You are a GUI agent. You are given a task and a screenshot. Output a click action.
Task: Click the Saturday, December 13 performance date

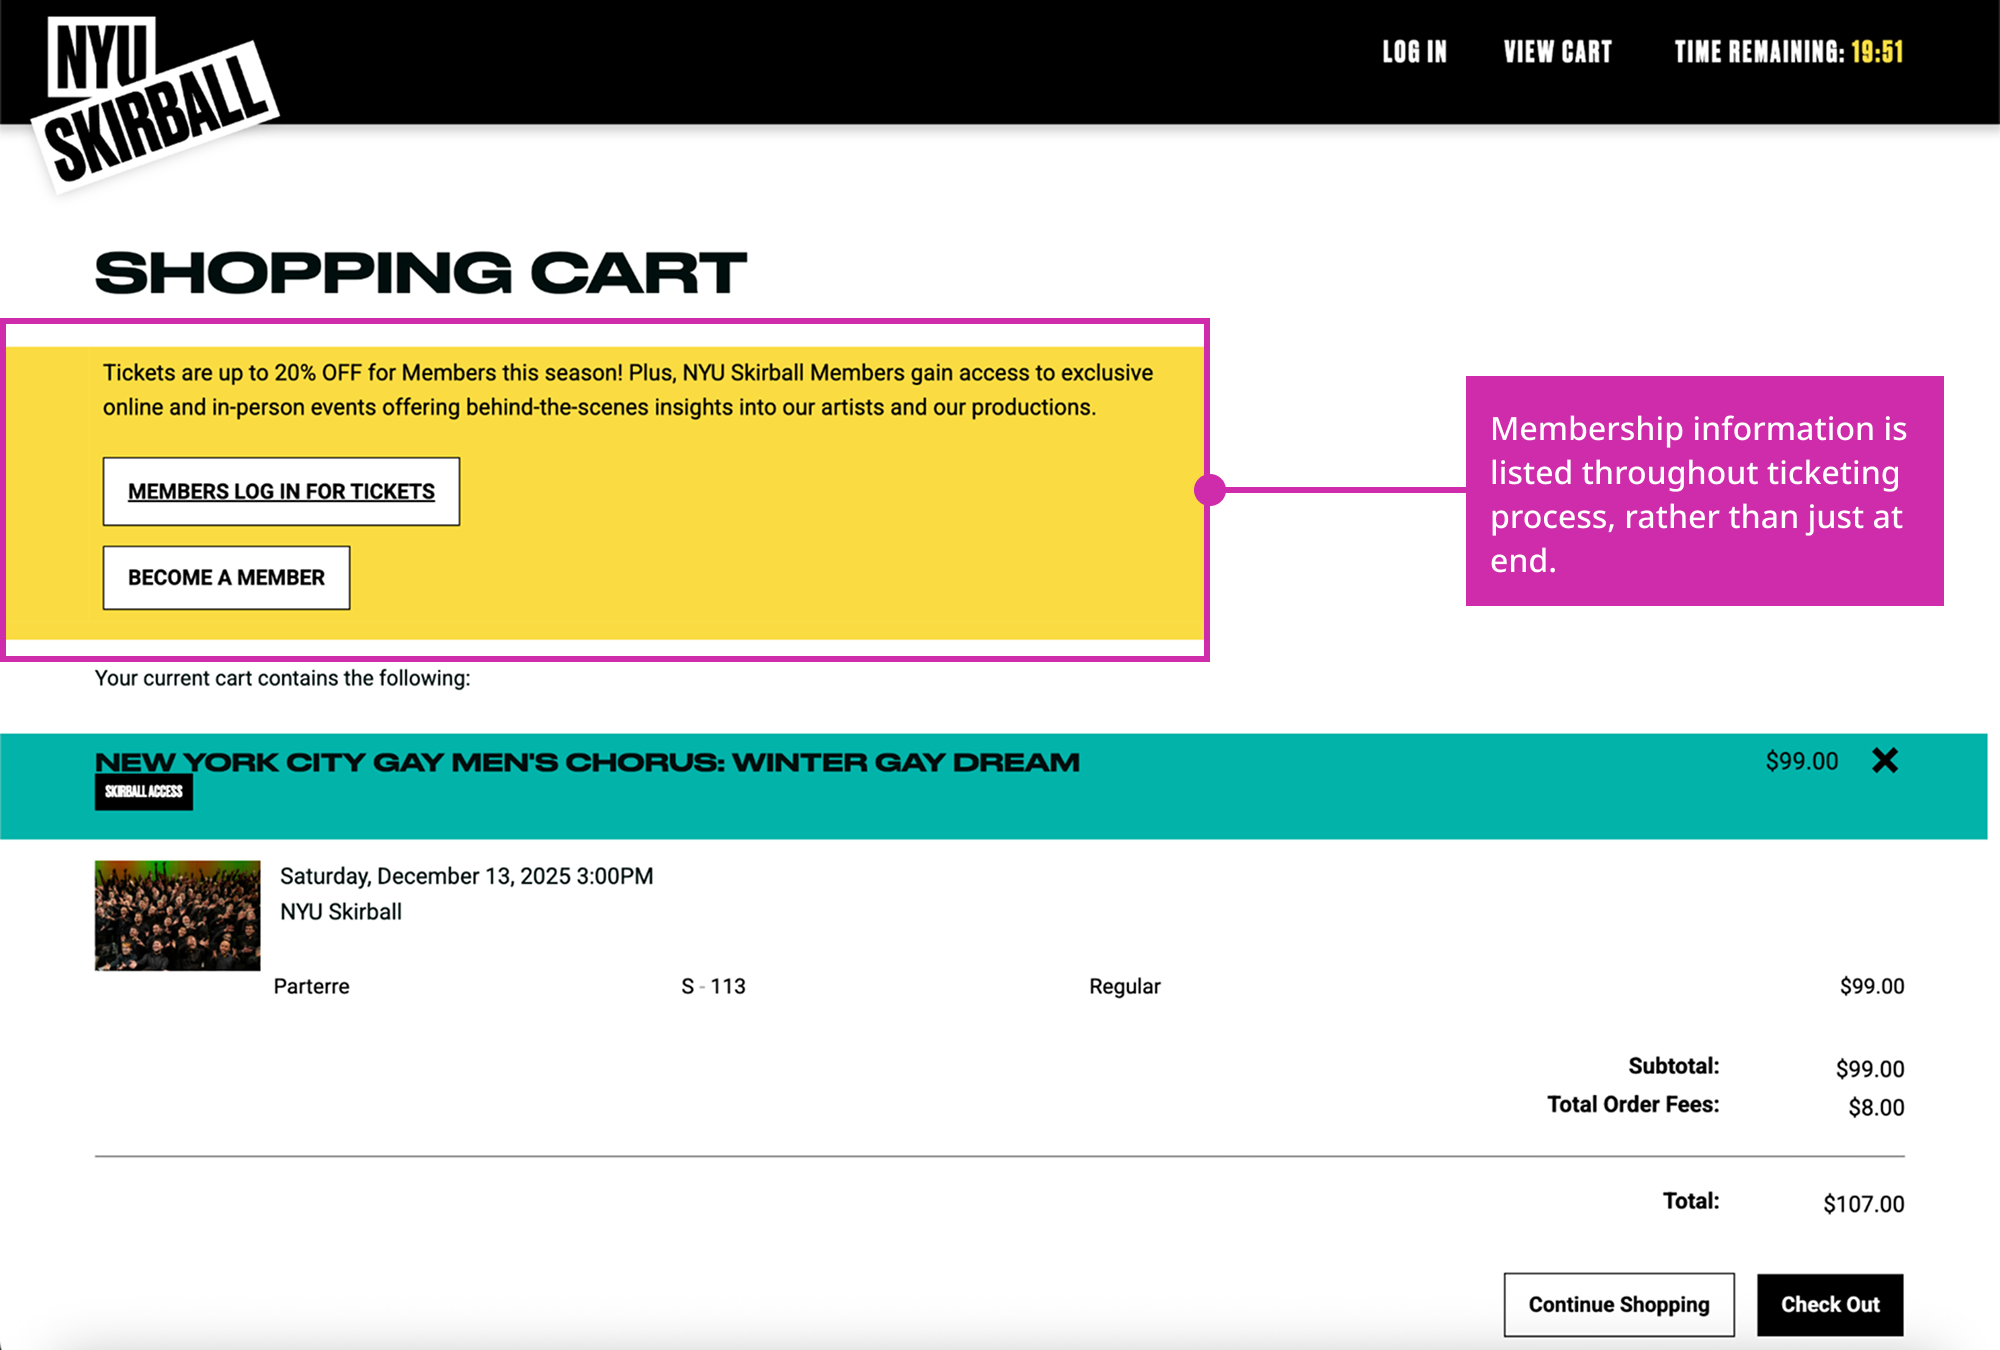[466, 876]
